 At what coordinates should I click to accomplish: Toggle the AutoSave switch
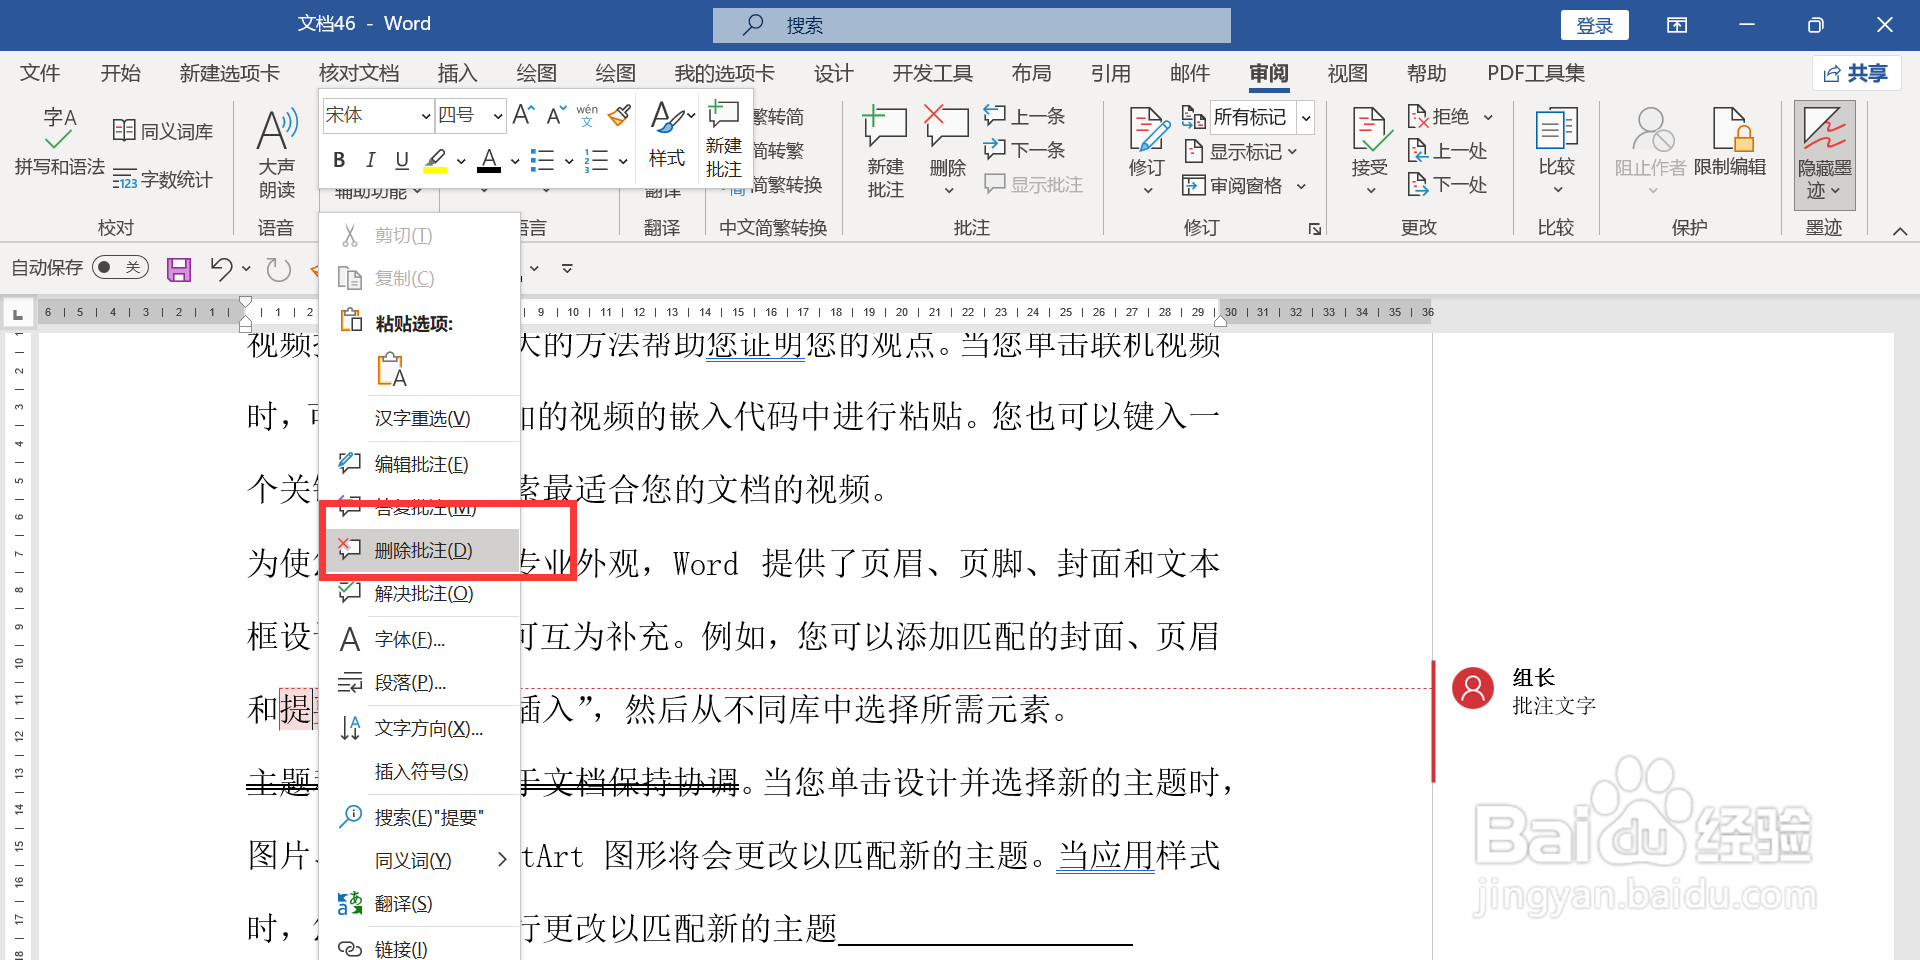click(120, 267)
